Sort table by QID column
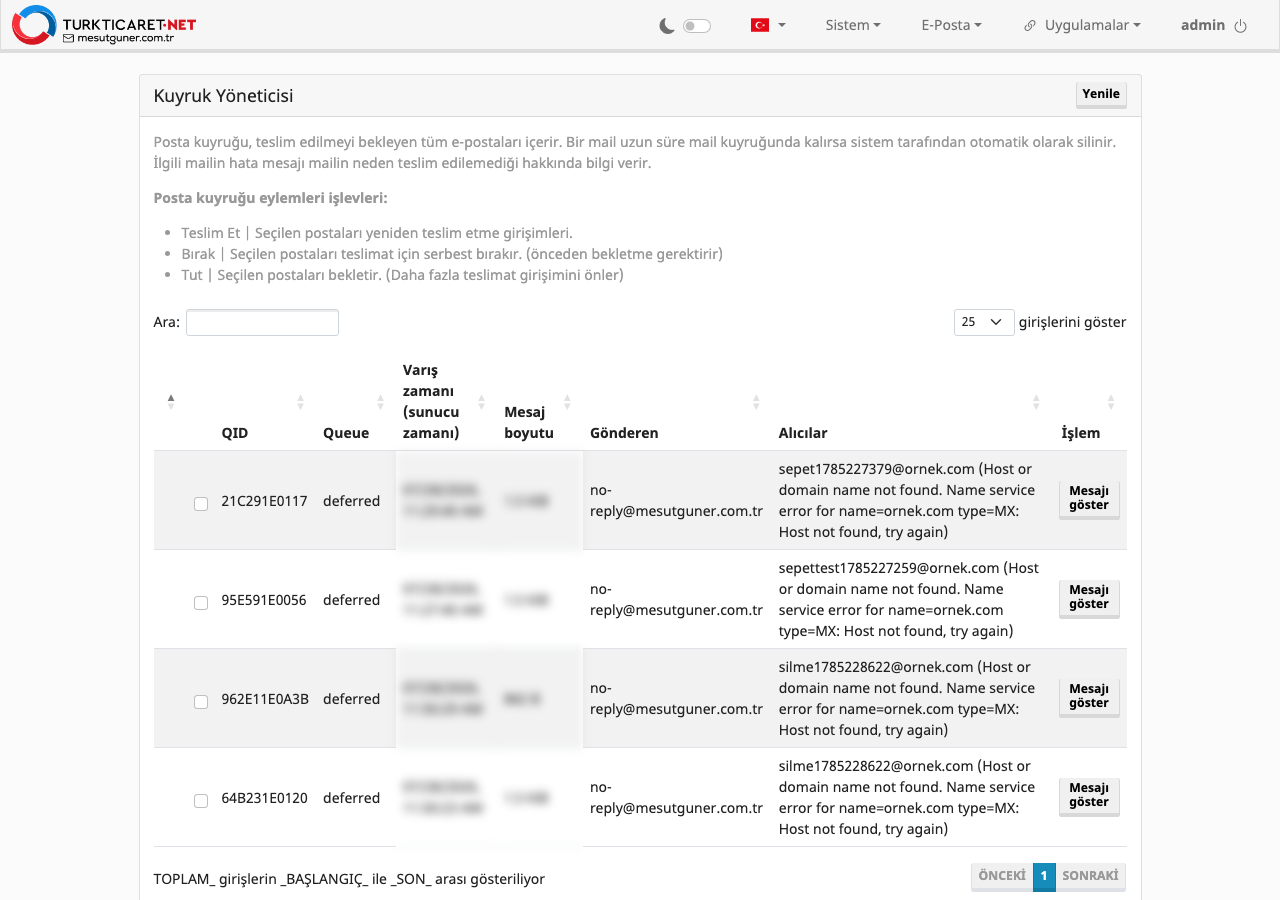Image resolution: width=1280 pixels, height=900 pixels. point(264,402)
